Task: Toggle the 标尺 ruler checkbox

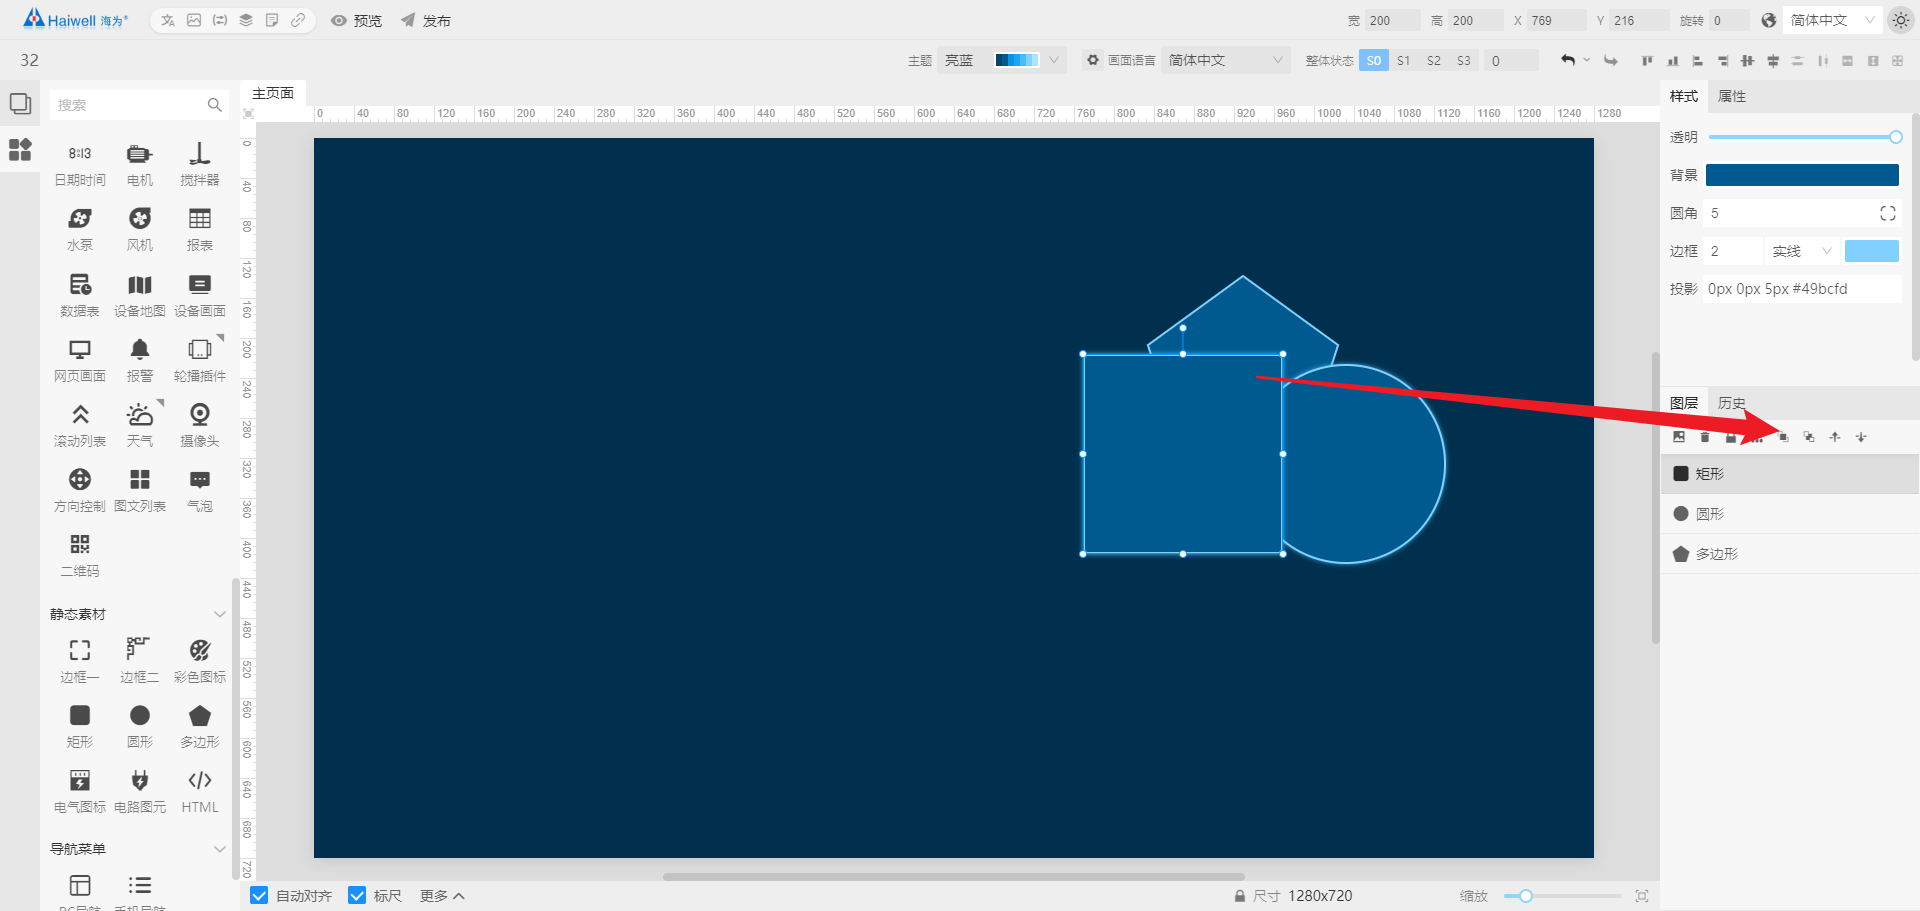Action: tap(357, 895)
